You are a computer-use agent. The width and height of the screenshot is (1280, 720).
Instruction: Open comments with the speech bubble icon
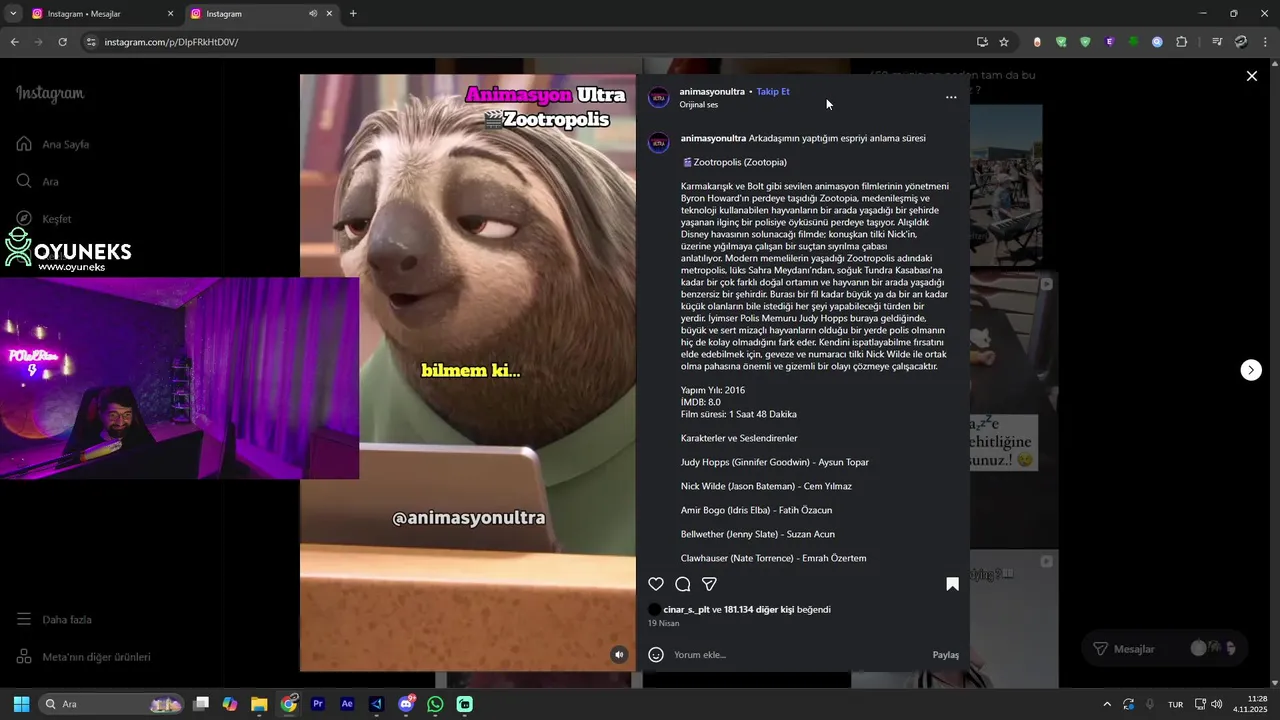(683, 584)
